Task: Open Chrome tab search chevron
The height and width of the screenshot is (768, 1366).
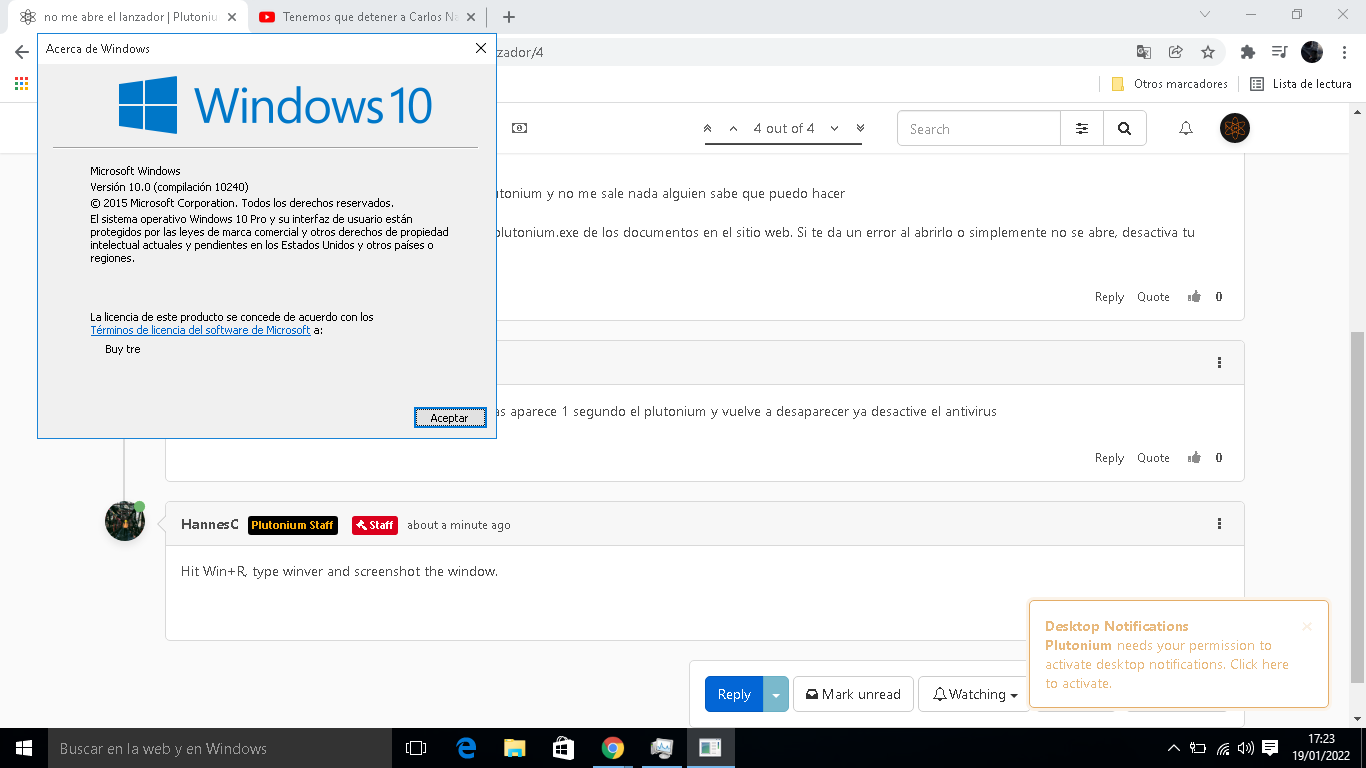Action: pyautogui.click(x=1205, y=14)
